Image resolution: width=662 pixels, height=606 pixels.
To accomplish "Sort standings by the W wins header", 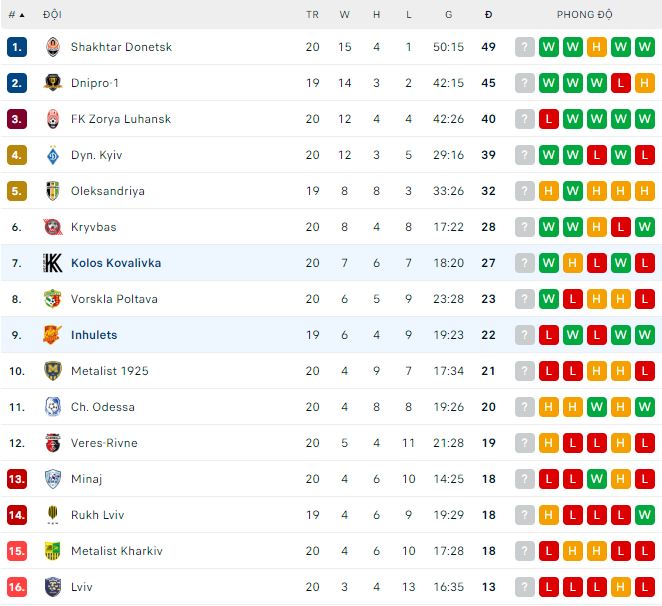I will coord(345,15).
